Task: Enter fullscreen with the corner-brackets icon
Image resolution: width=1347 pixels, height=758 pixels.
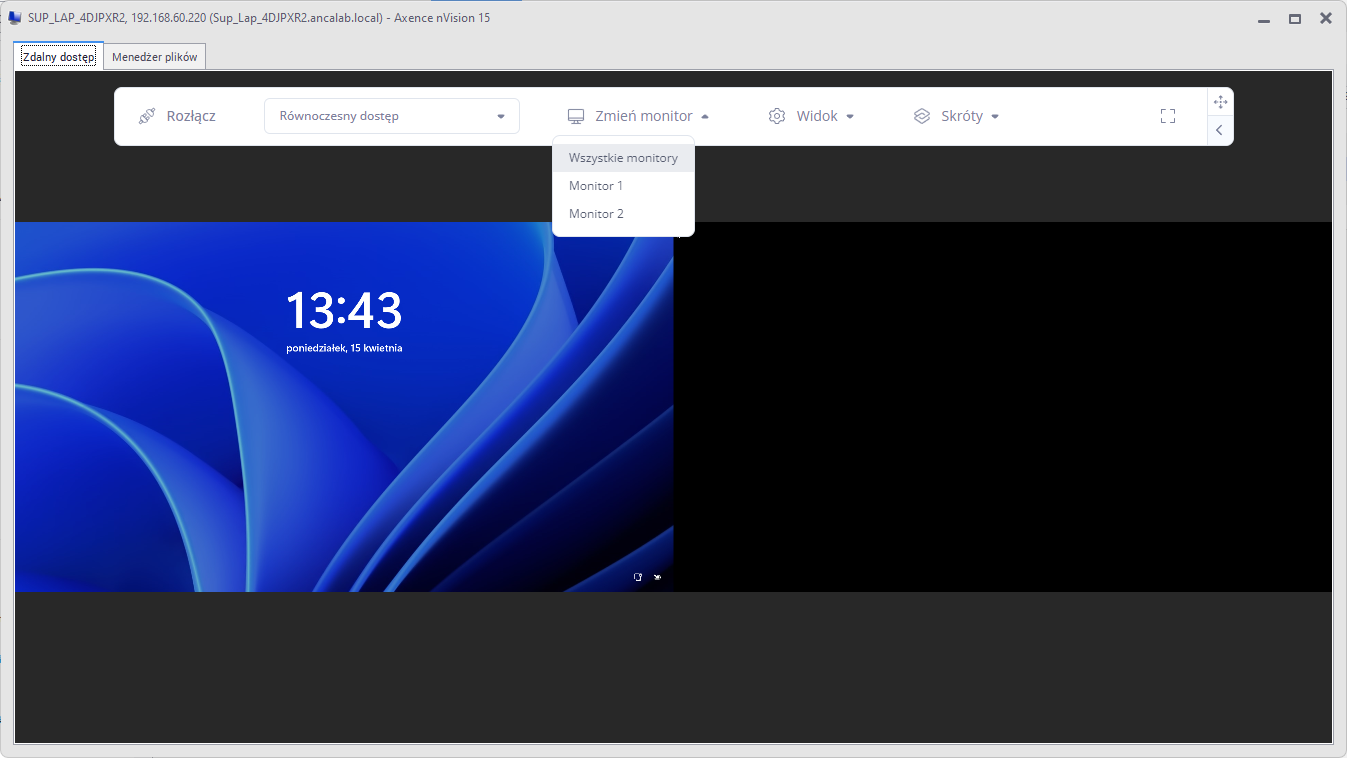Action: pos(1168,116)
